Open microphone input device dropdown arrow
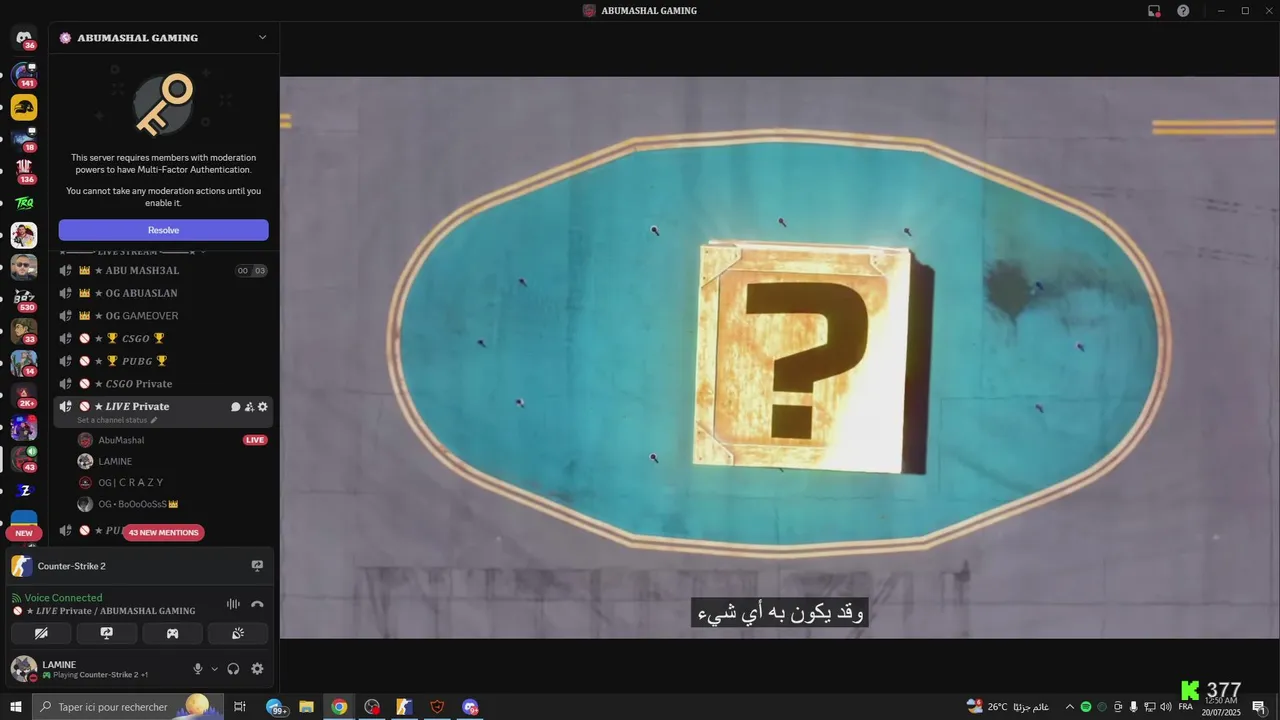The width and height of the screenshot is (1280, 720). tap(214, 669)
